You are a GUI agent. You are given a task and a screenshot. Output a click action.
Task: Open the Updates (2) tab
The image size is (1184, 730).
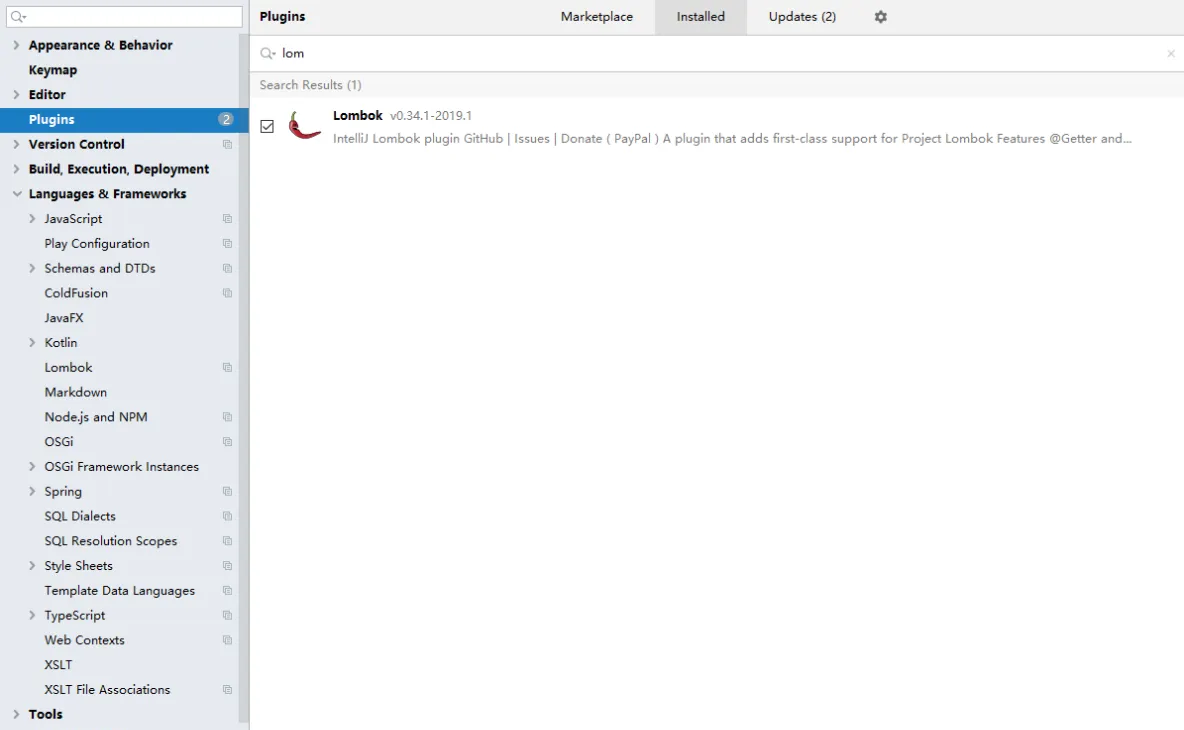tap(802, 17)
